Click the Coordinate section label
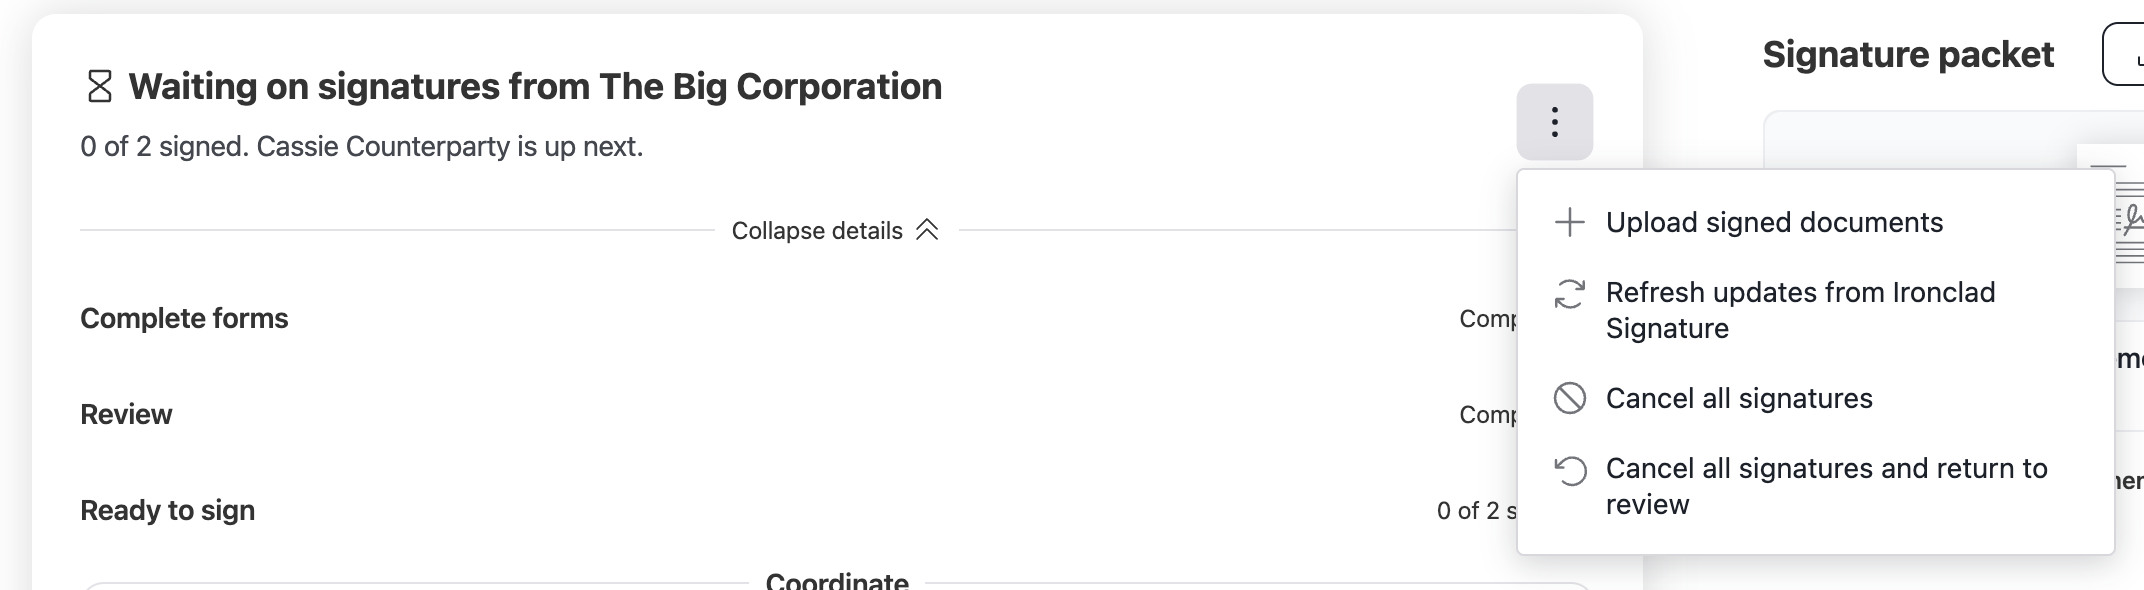Image resolution: width=2144 pixels, height=590 pixels. pos(837,580)
